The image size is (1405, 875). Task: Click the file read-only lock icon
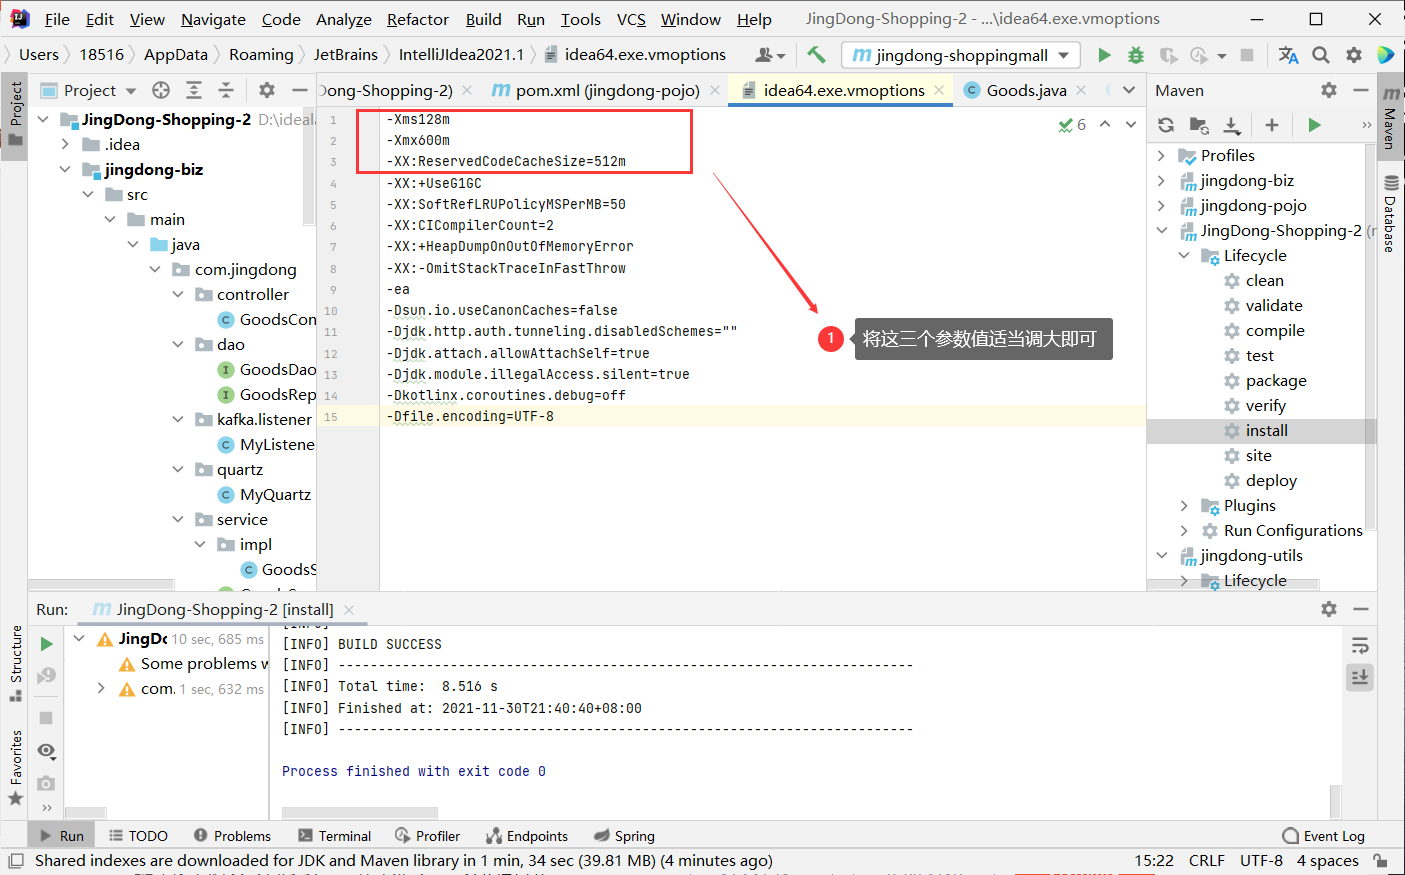(1380, 860)
